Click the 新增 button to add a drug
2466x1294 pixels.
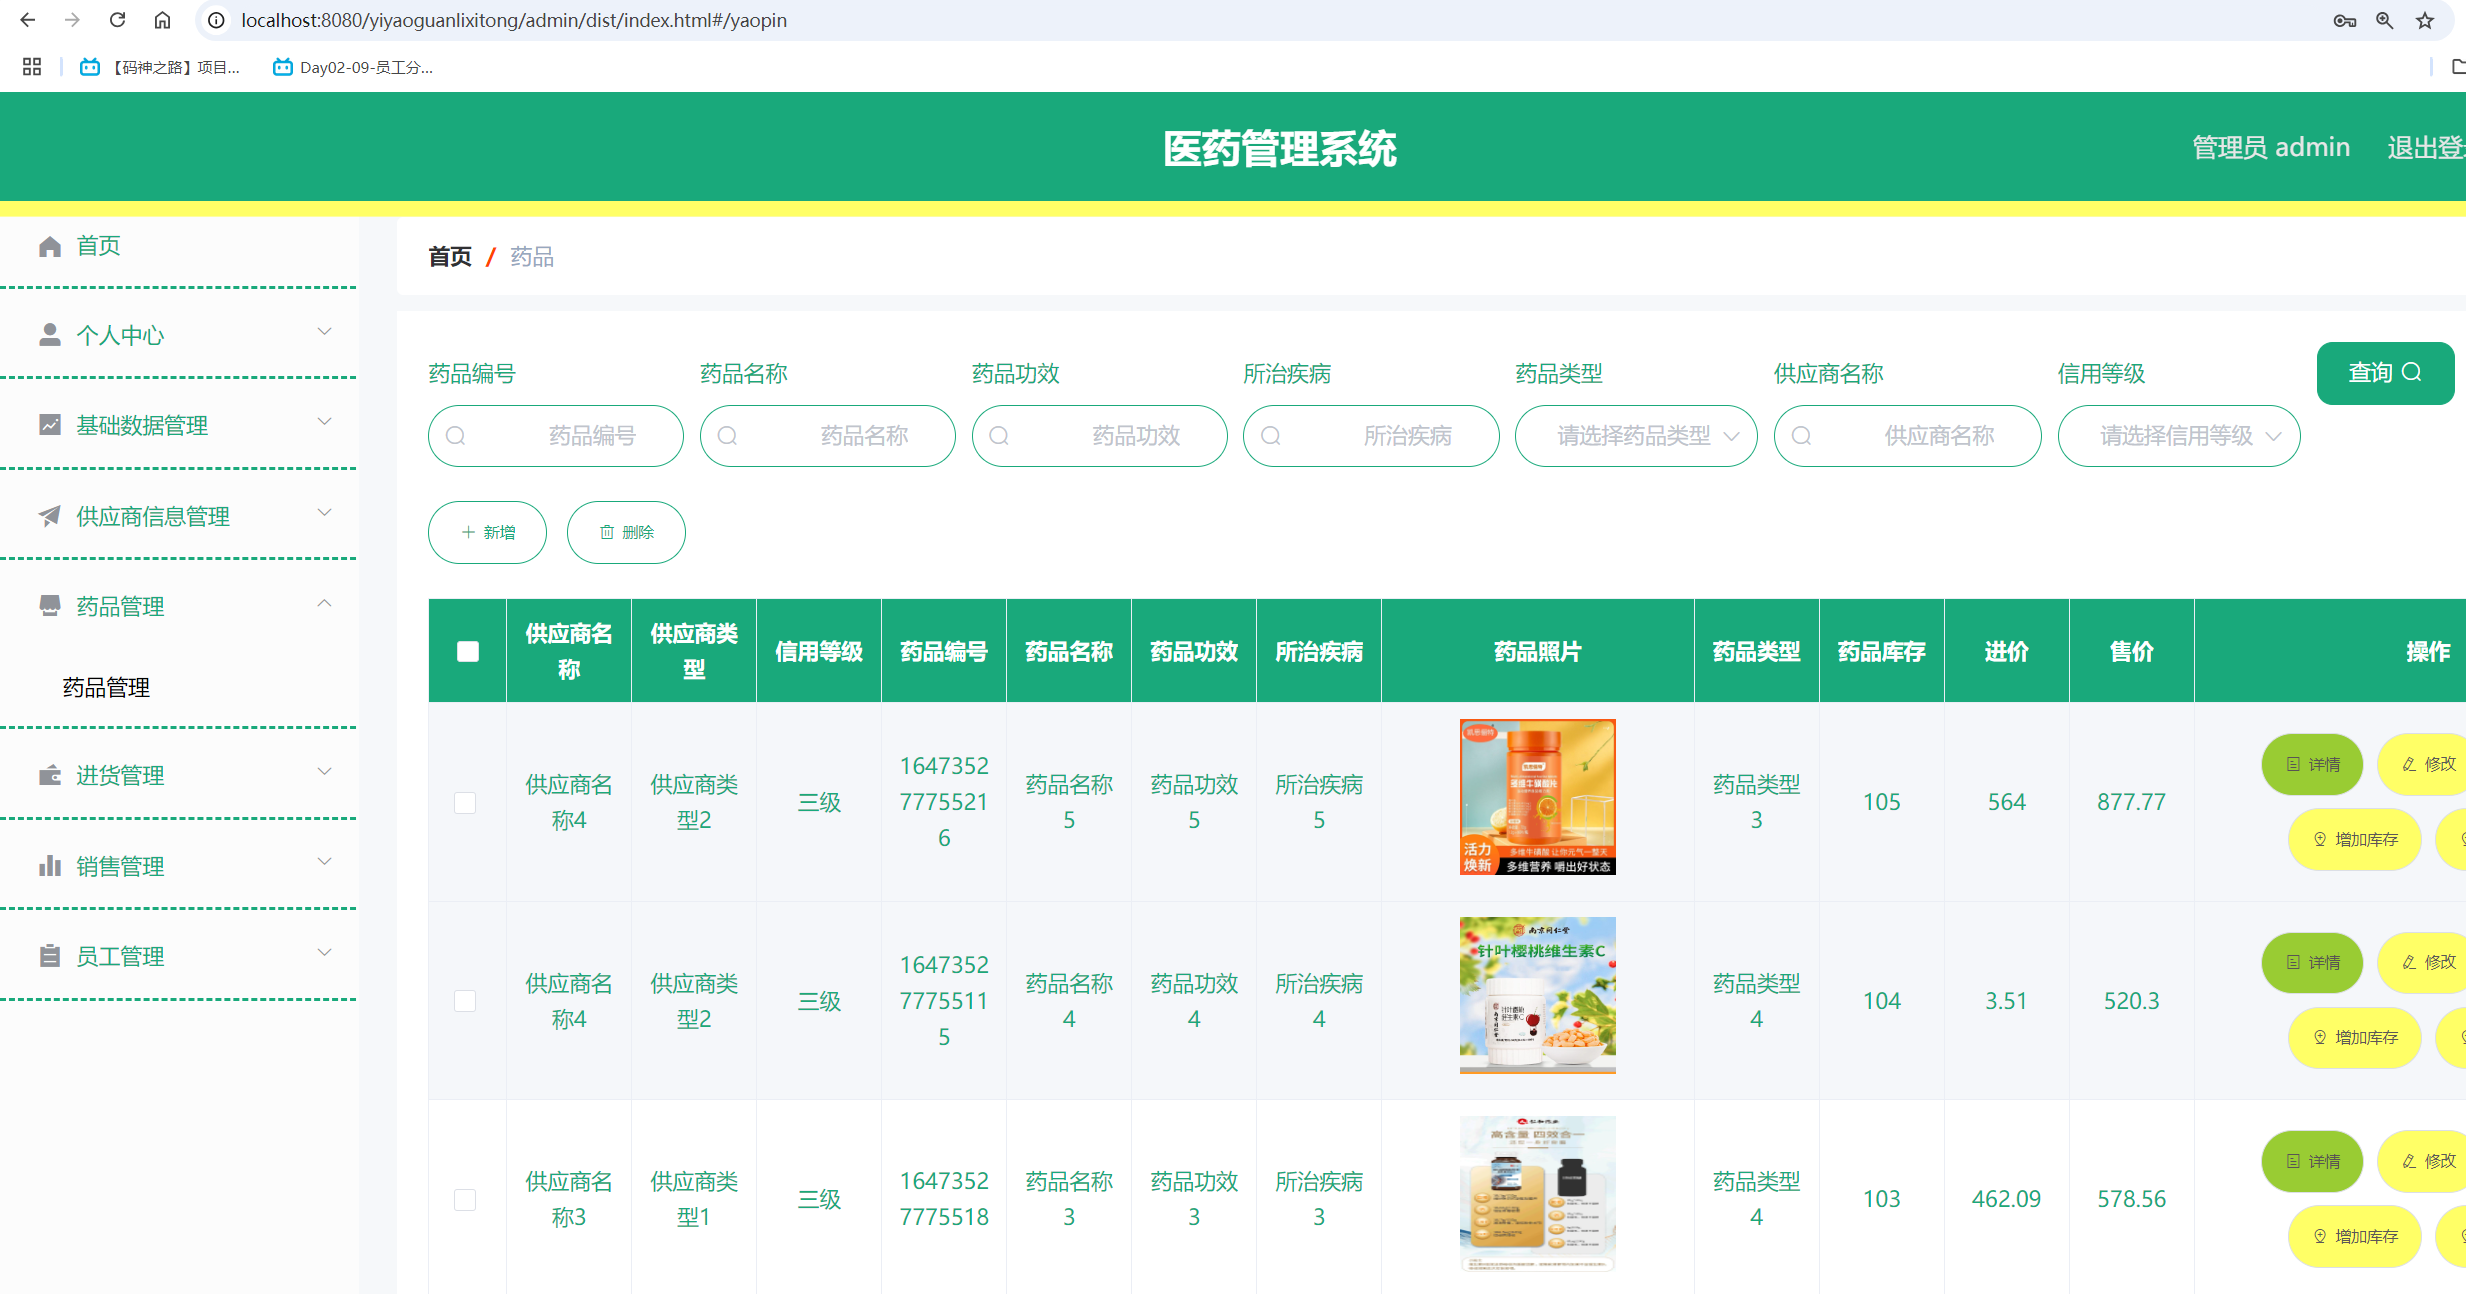(x=487, y=532)
